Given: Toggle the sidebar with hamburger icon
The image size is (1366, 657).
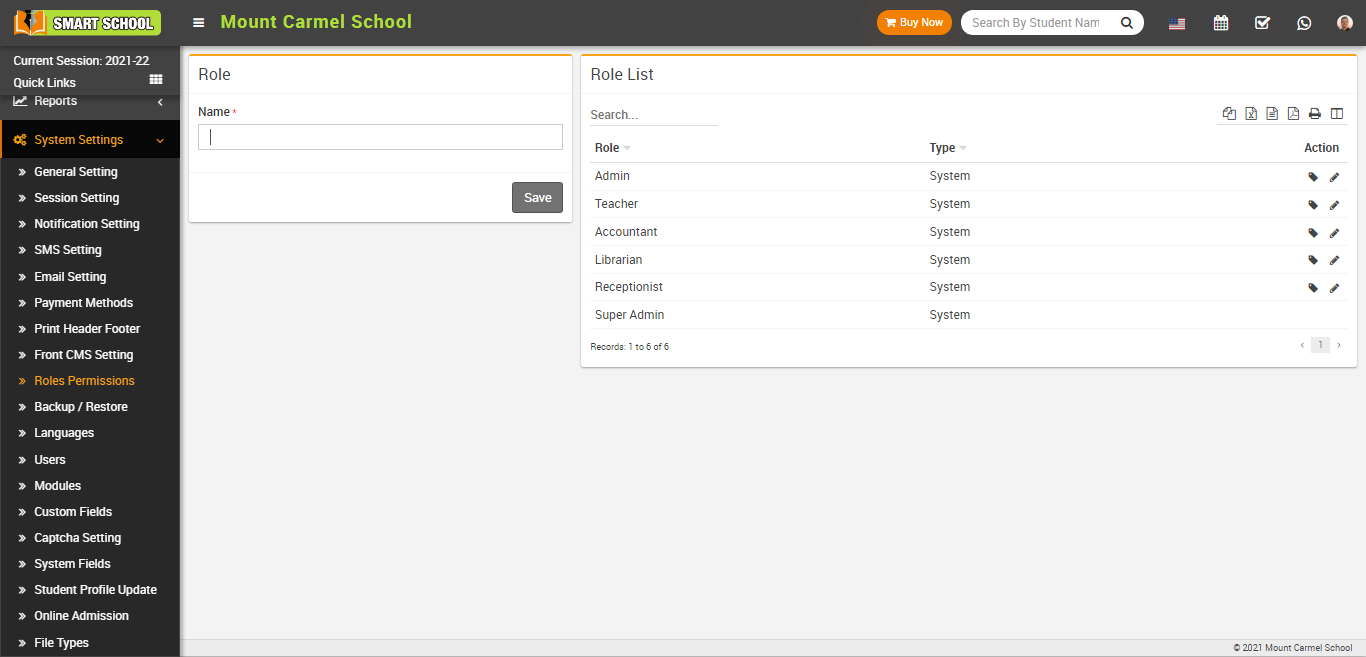Looking at the screenshot, I should pyautogui.click(x=199, y=23).
